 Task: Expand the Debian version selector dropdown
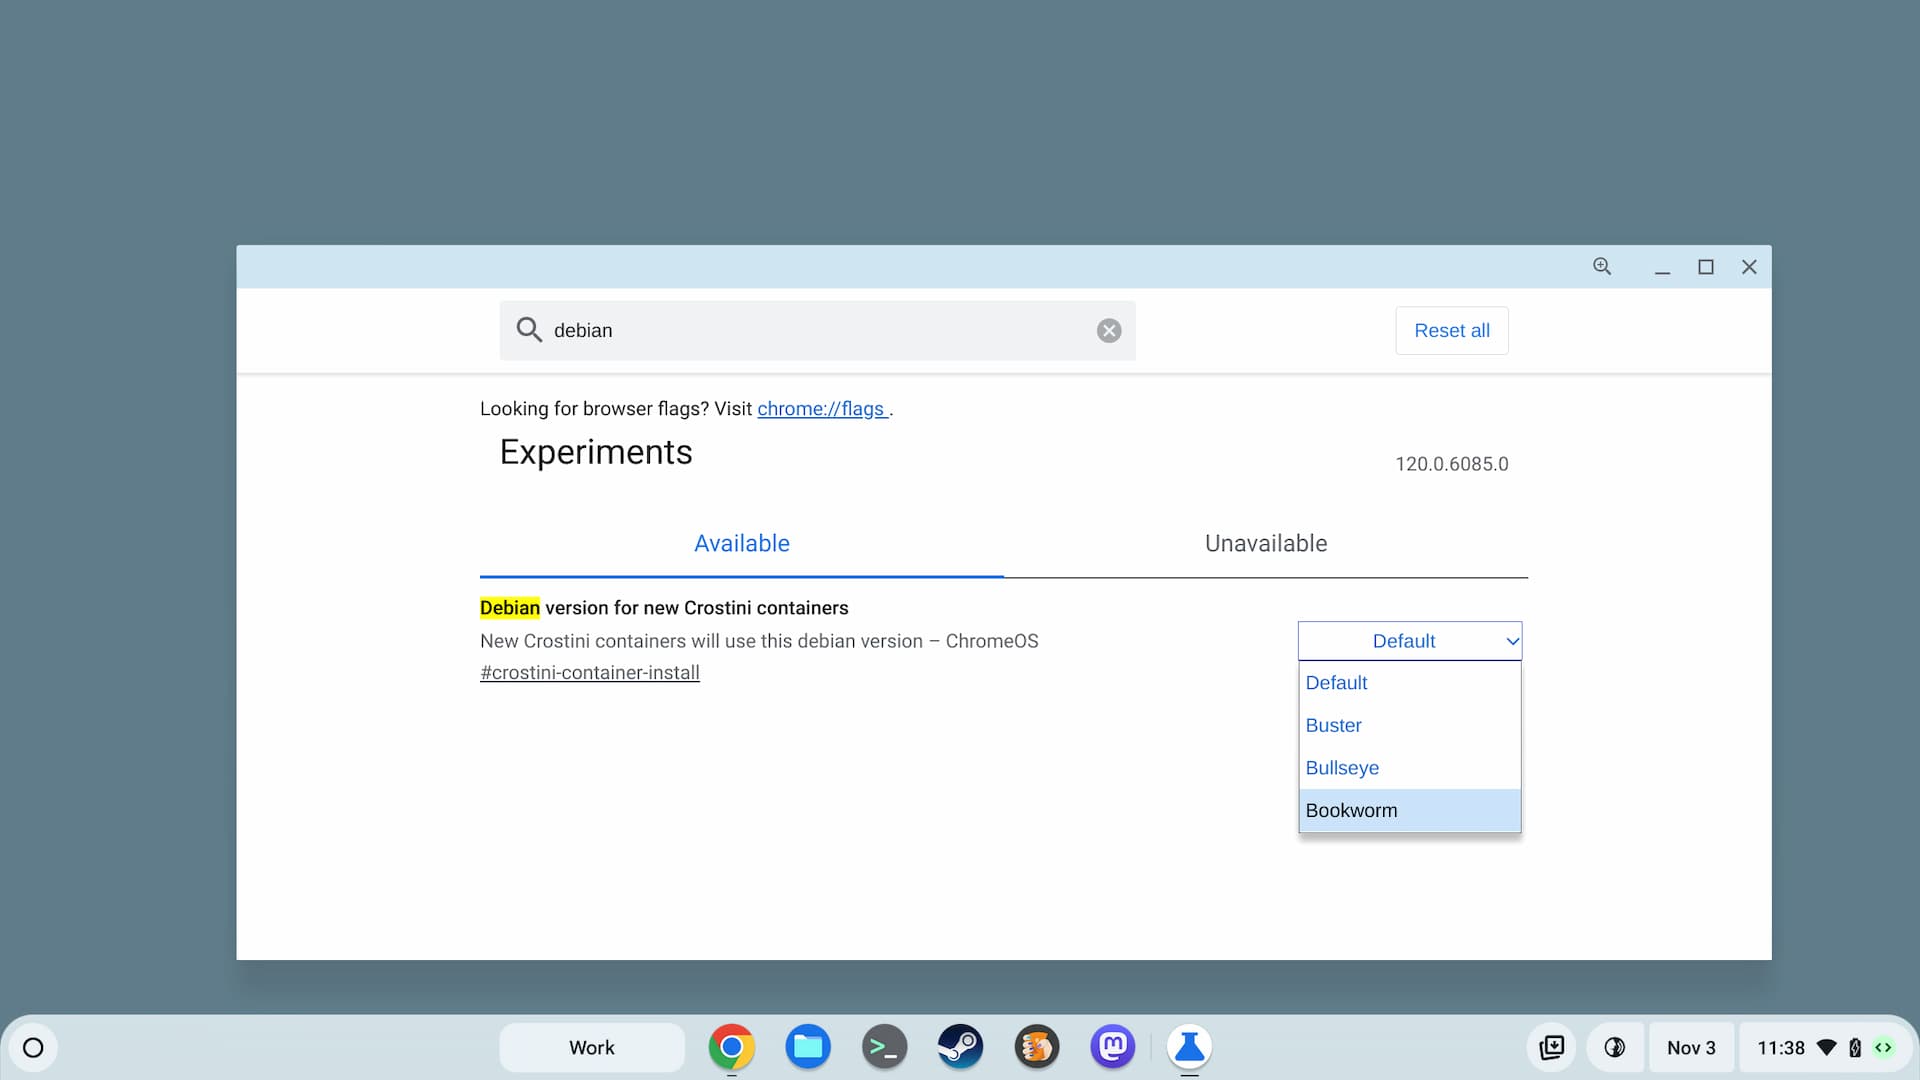point(1408,641)
